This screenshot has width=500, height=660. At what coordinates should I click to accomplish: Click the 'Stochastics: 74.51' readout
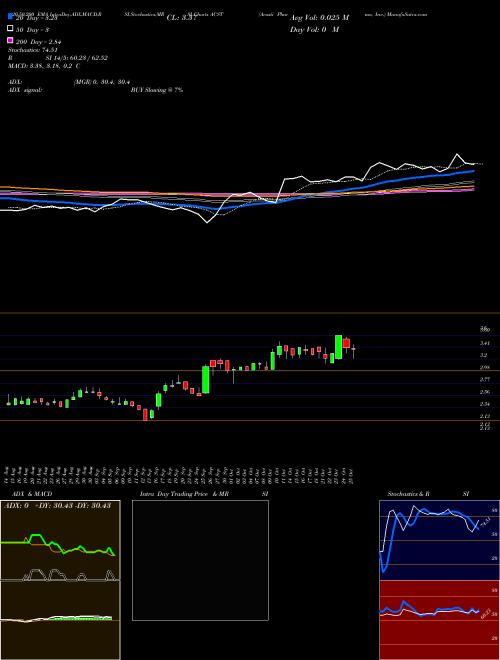coord(32,50)
